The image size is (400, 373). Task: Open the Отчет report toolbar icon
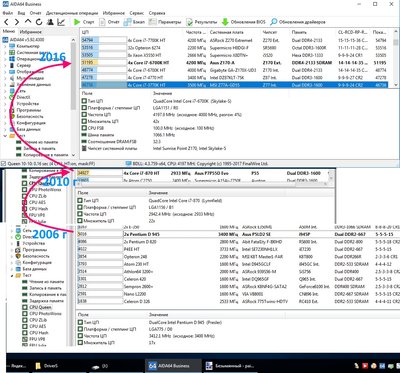103,22
